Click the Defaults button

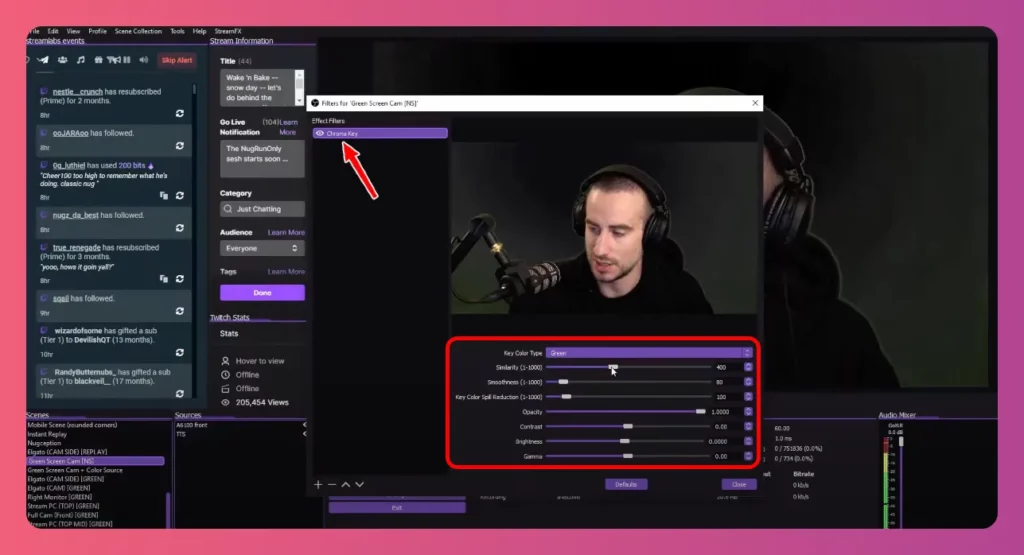point(626,484)
